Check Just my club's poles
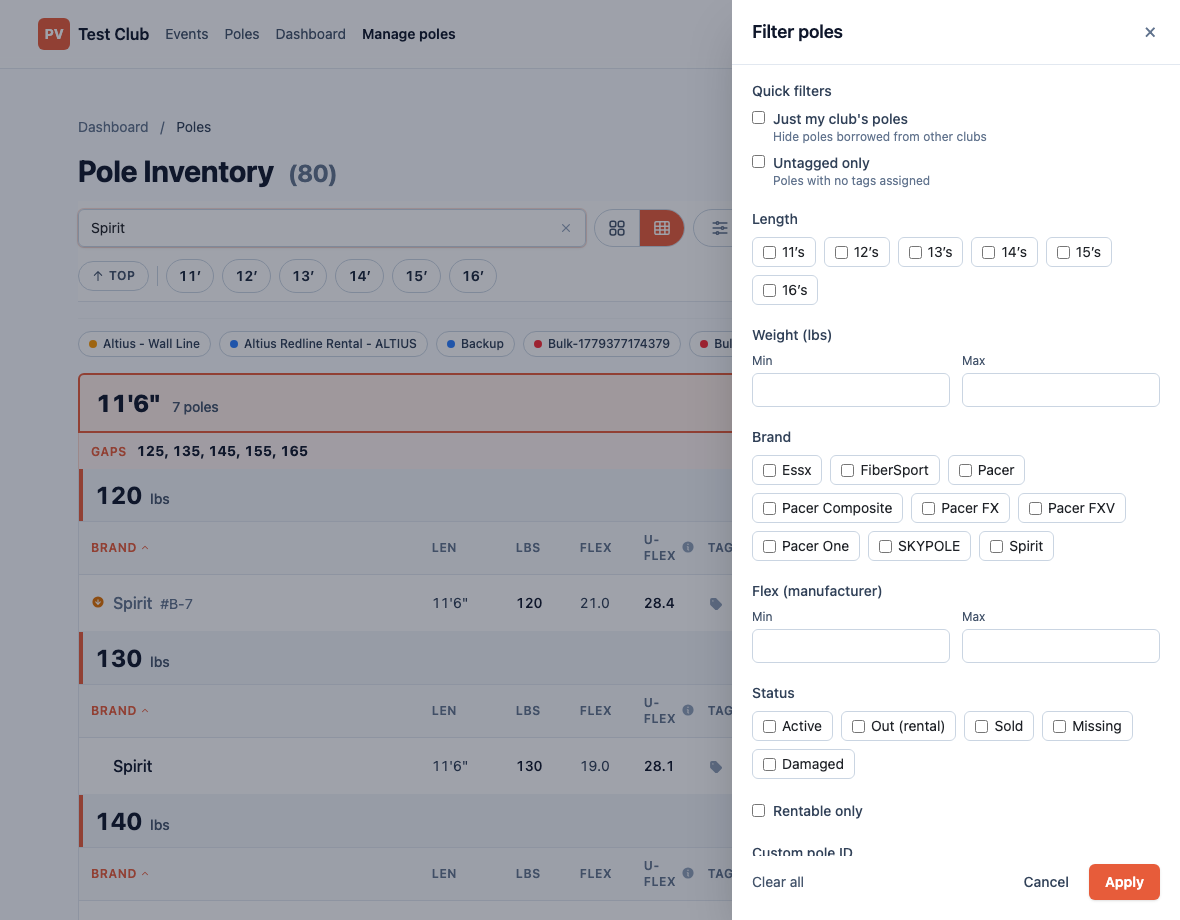The image size is (1180, 920). [x=759, y=118]
